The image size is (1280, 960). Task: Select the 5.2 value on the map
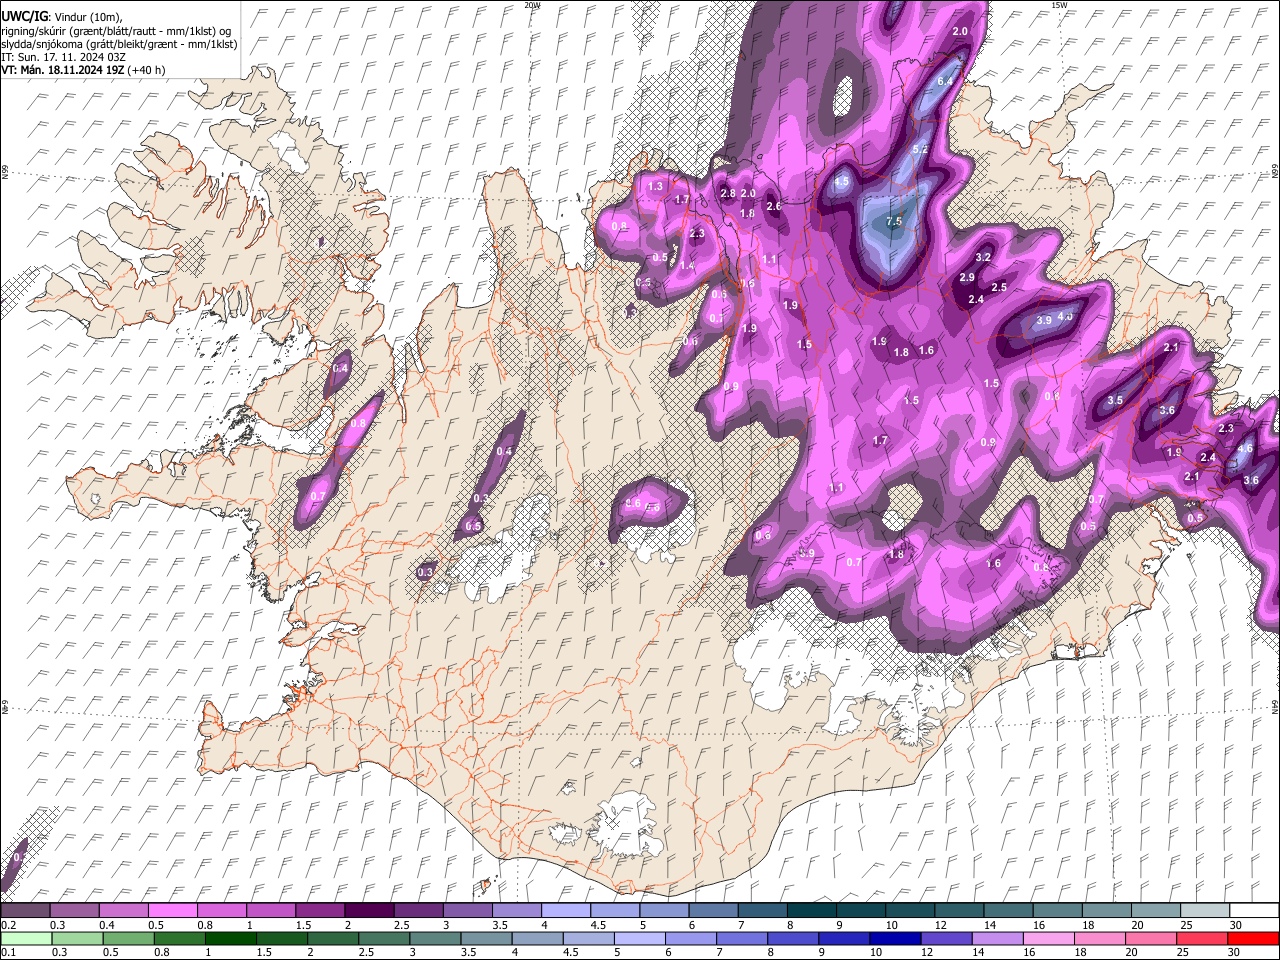tap(921, 149)
